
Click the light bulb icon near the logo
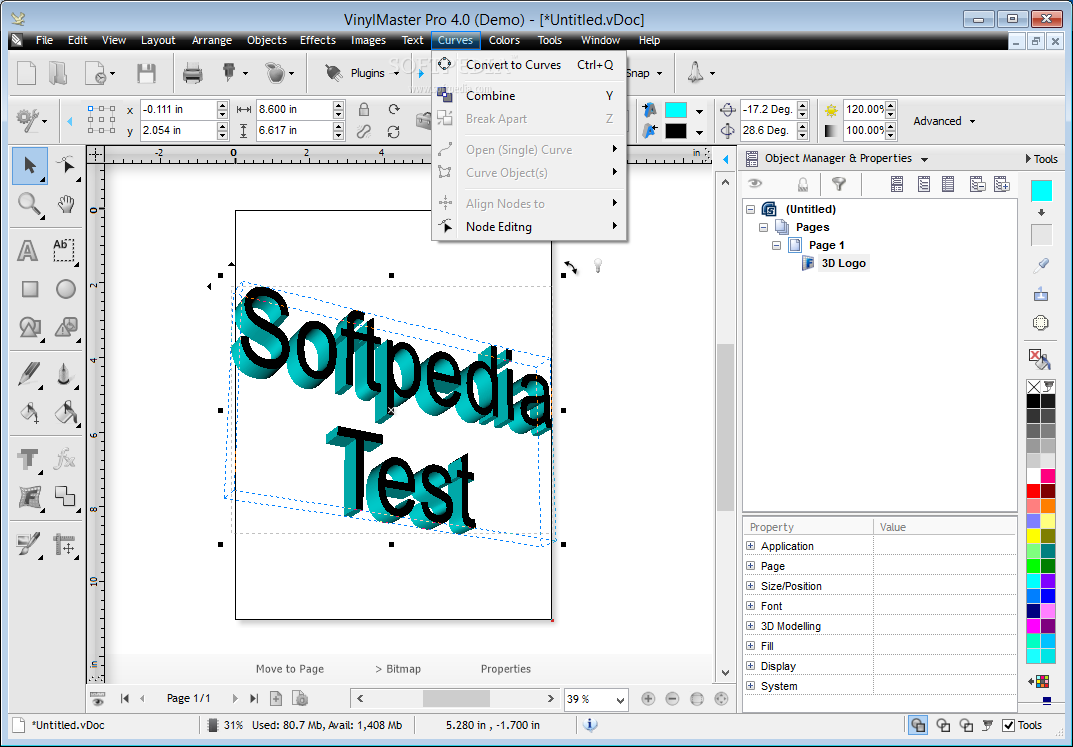pos(597,265)
